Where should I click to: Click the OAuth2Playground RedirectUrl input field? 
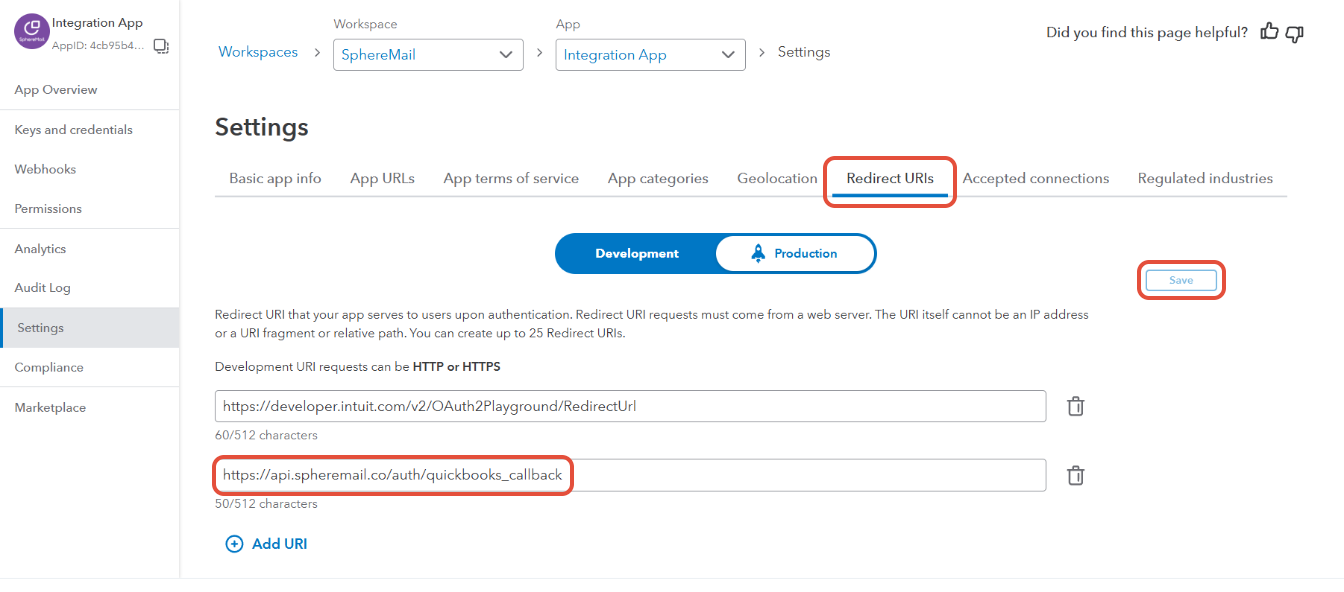pos(631,406)
